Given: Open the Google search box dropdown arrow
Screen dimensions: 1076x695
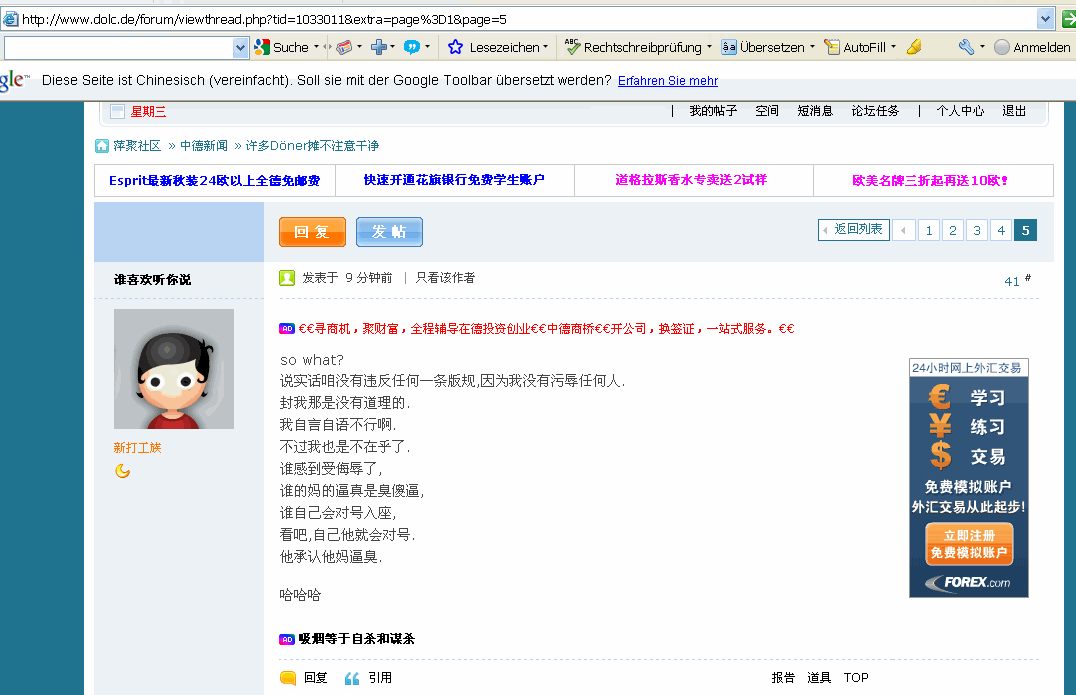Looking at the screenshot, I should (x=240, y=47).
